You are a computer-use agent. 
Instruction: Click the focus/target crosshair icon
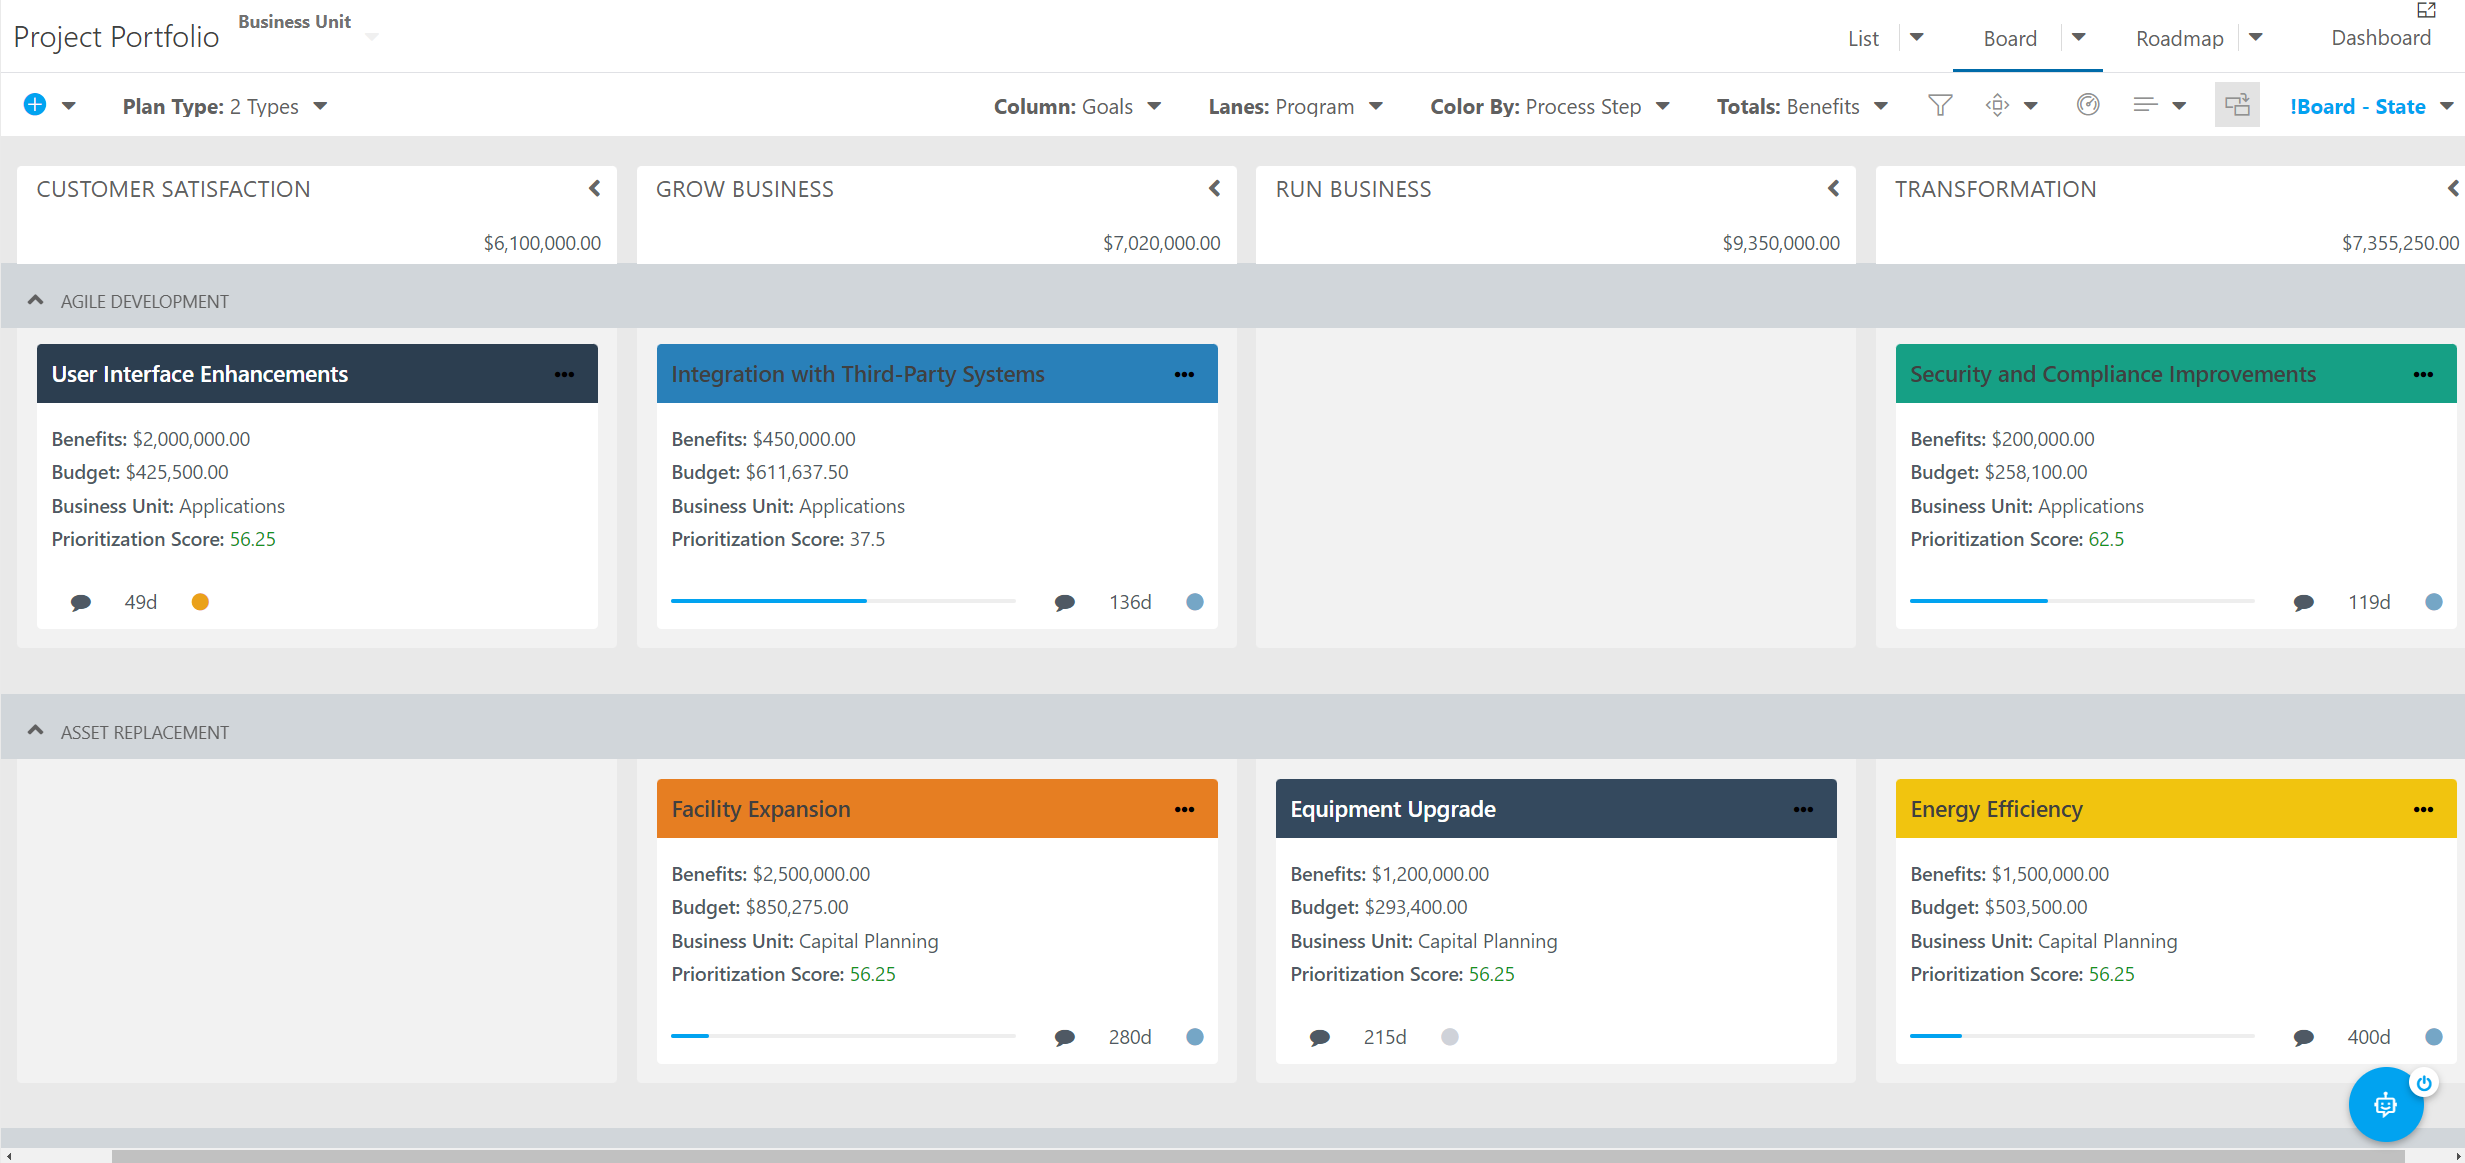click(x=1997, y=105)
